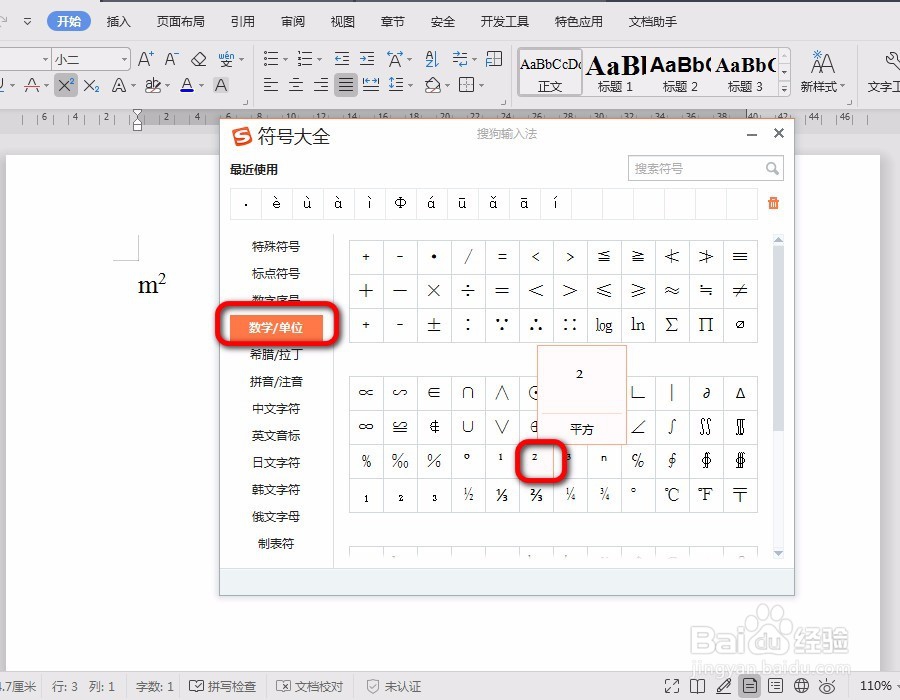Click the sort A-Z icon
900x700 pixels.
tap(432, 59)
